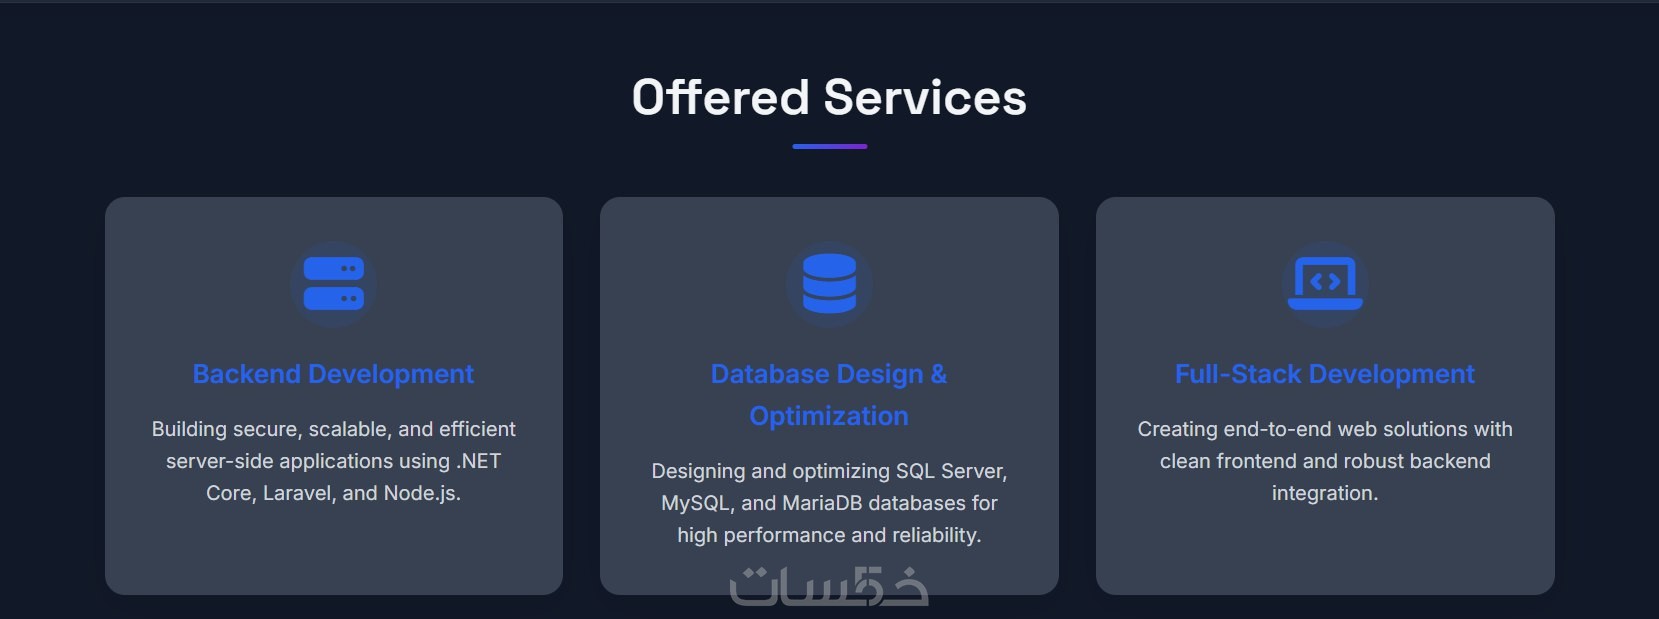Image resolution: width=1659 pixels, height=619 pixels.
Task: Click the word "Laravel" in backend description
Action: (298, 493)
